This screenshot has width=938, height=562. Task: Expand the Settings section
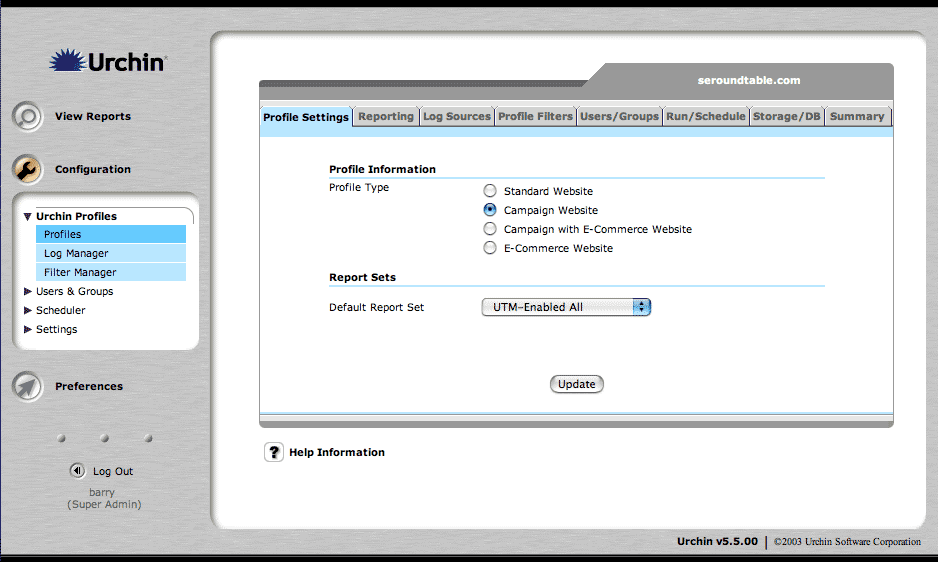click(x=28, y=329)
